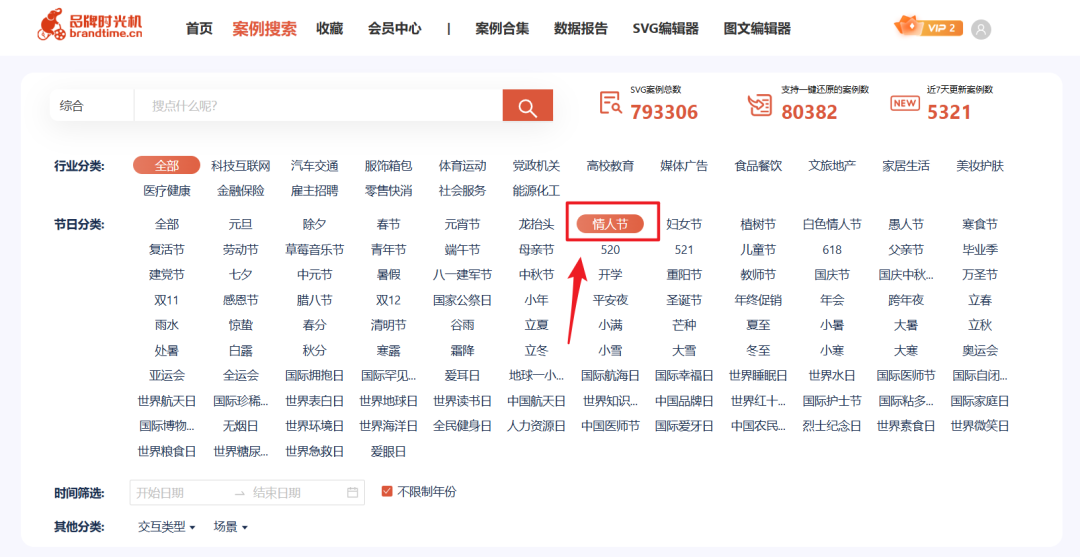Screen dimensions: 1080x557
Task: Choose the 冬至 solar term filter
Action: tap(758, 350)
